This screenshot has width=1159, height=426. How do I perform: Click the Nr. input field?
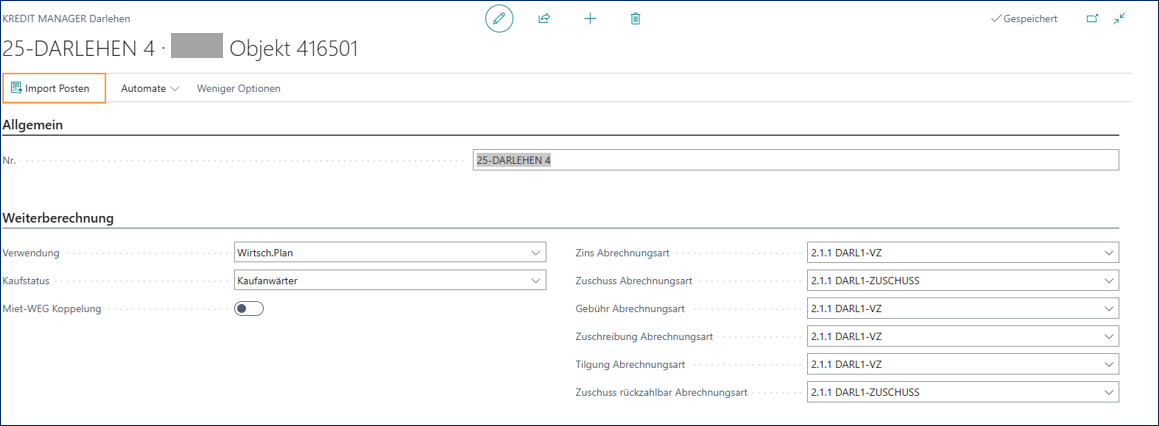point(795,160)
